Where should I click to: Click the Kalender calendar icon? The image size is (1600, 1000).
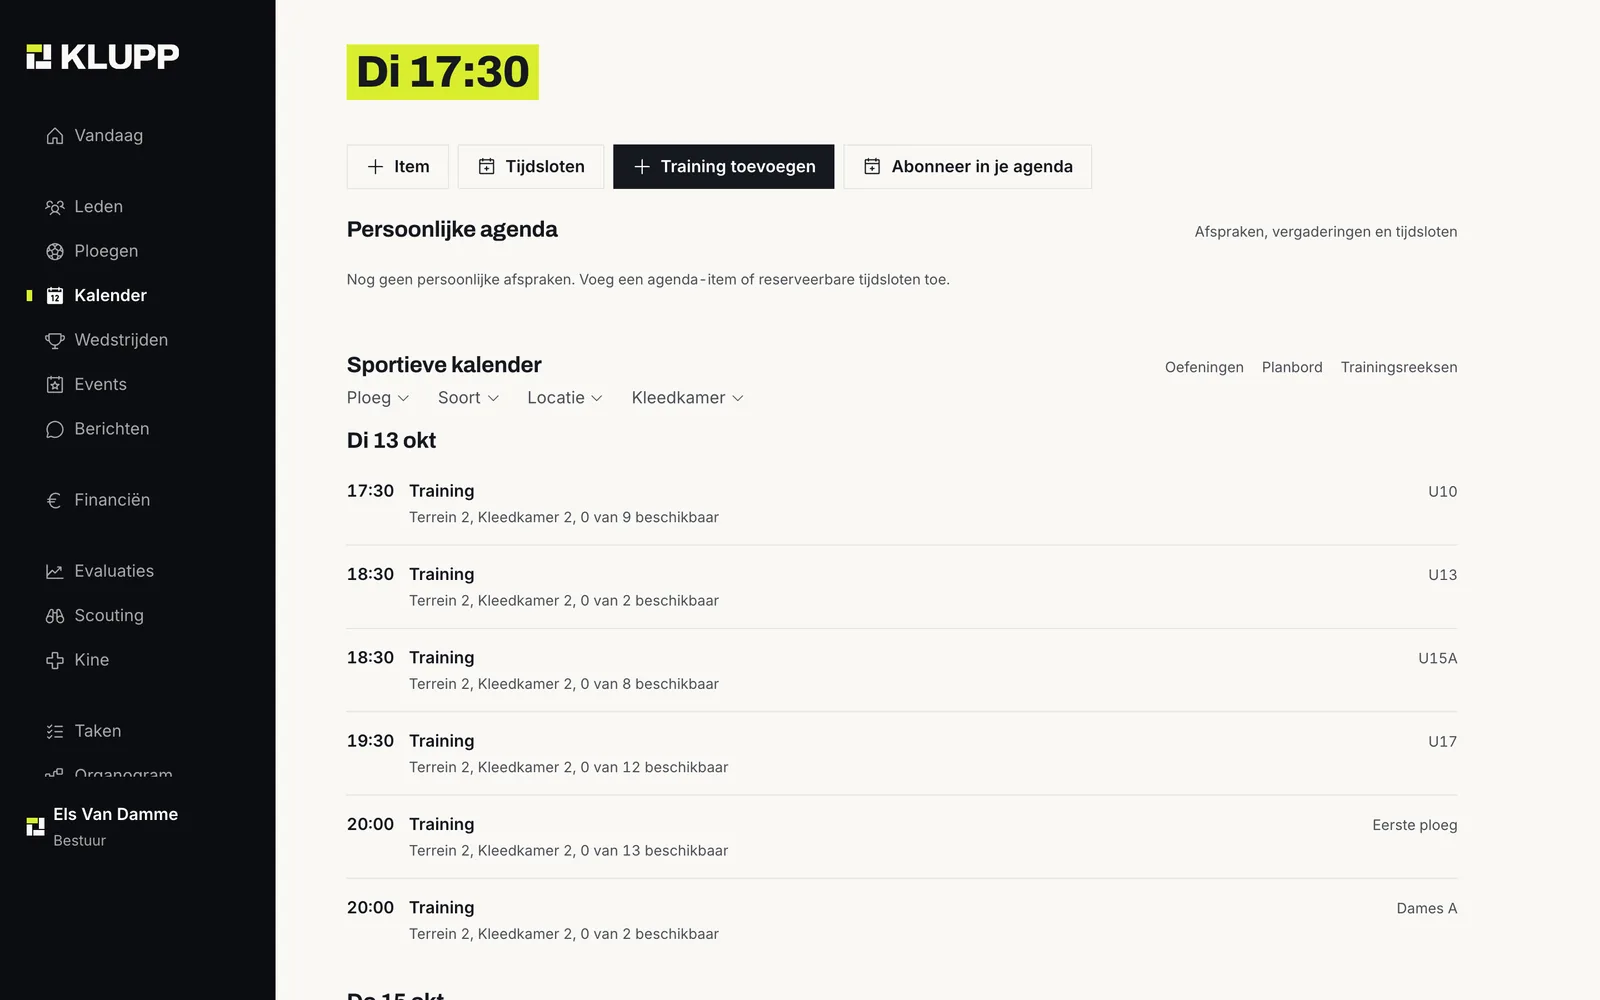pos(55,296)
